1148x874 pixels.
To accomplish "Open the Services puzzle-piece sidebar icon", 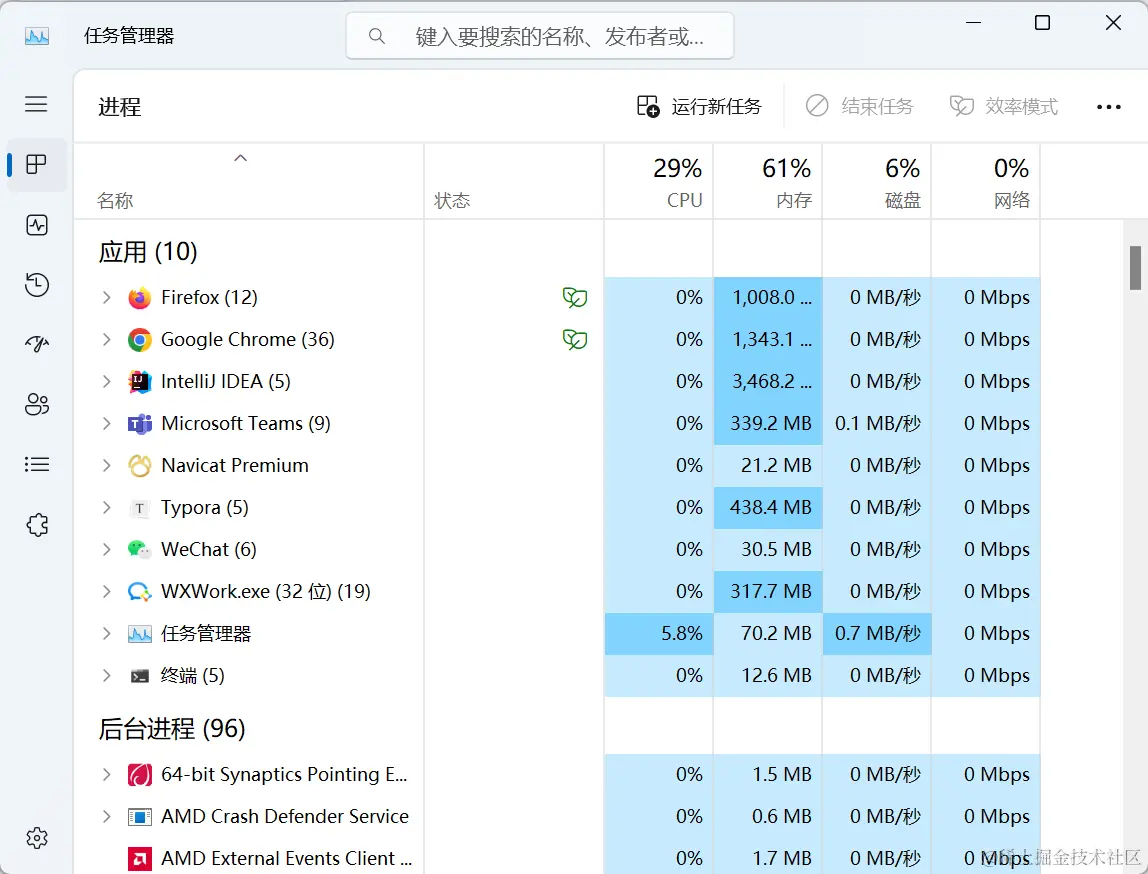I will click(x=37, y=525).
